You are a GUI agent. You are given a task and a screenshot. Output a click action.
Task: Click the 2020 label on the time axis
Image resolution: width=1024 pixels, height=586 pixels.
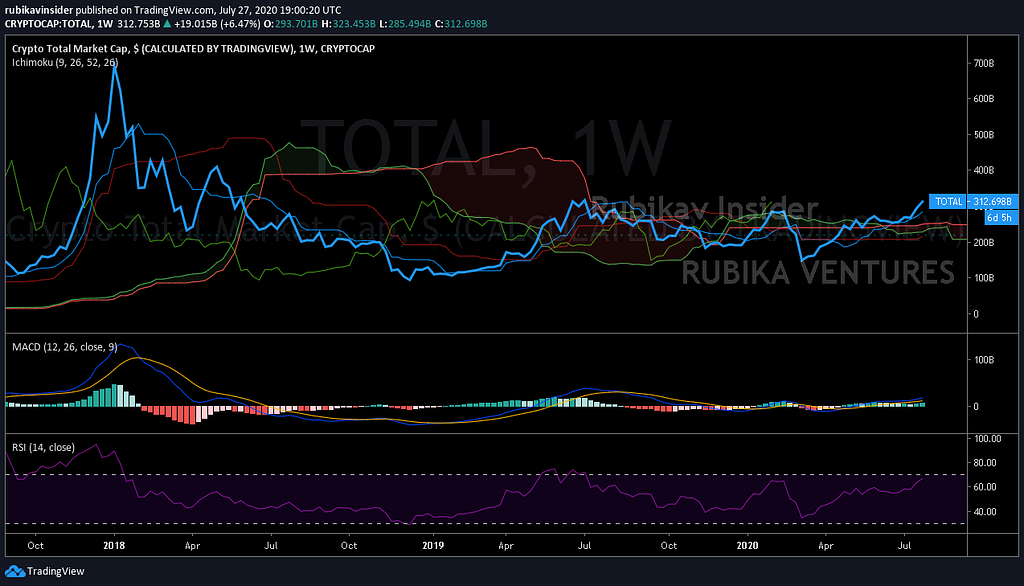click(747, 545)
